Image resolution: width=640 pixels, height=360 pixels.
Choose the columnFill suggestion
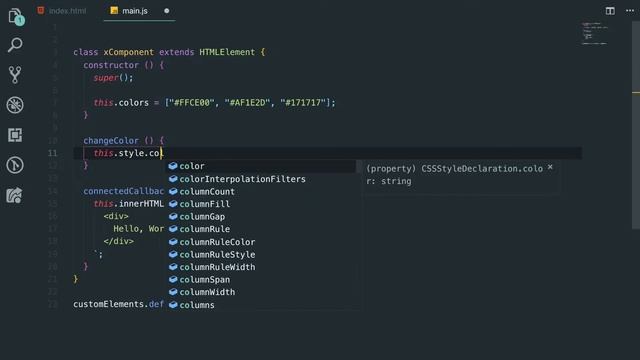(x=262, y=204)
